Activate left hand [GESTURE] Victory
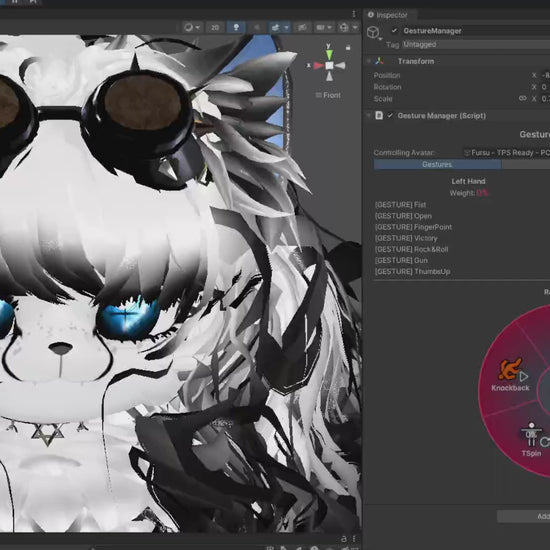Viewport: 550px width, 550px height. (x=406, y=239)
